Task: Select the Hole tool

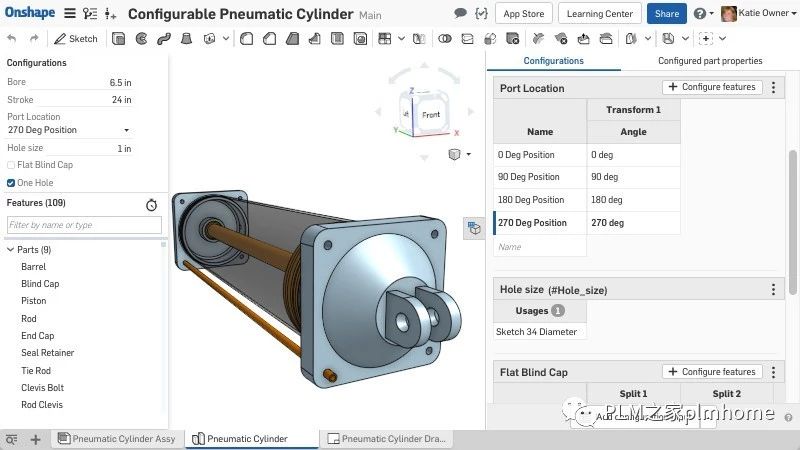Action: [x=360, y=39]
